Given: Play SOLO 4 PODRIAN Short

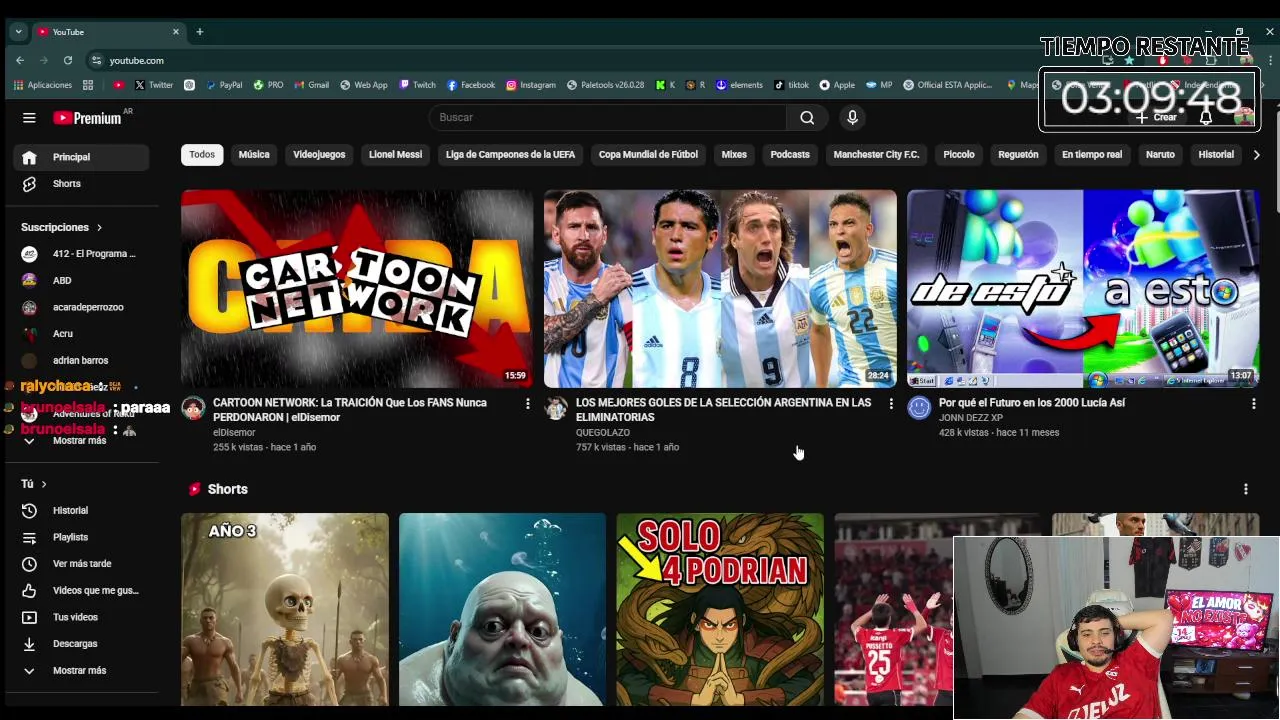Looking at the screenshot, I should 720,610.
